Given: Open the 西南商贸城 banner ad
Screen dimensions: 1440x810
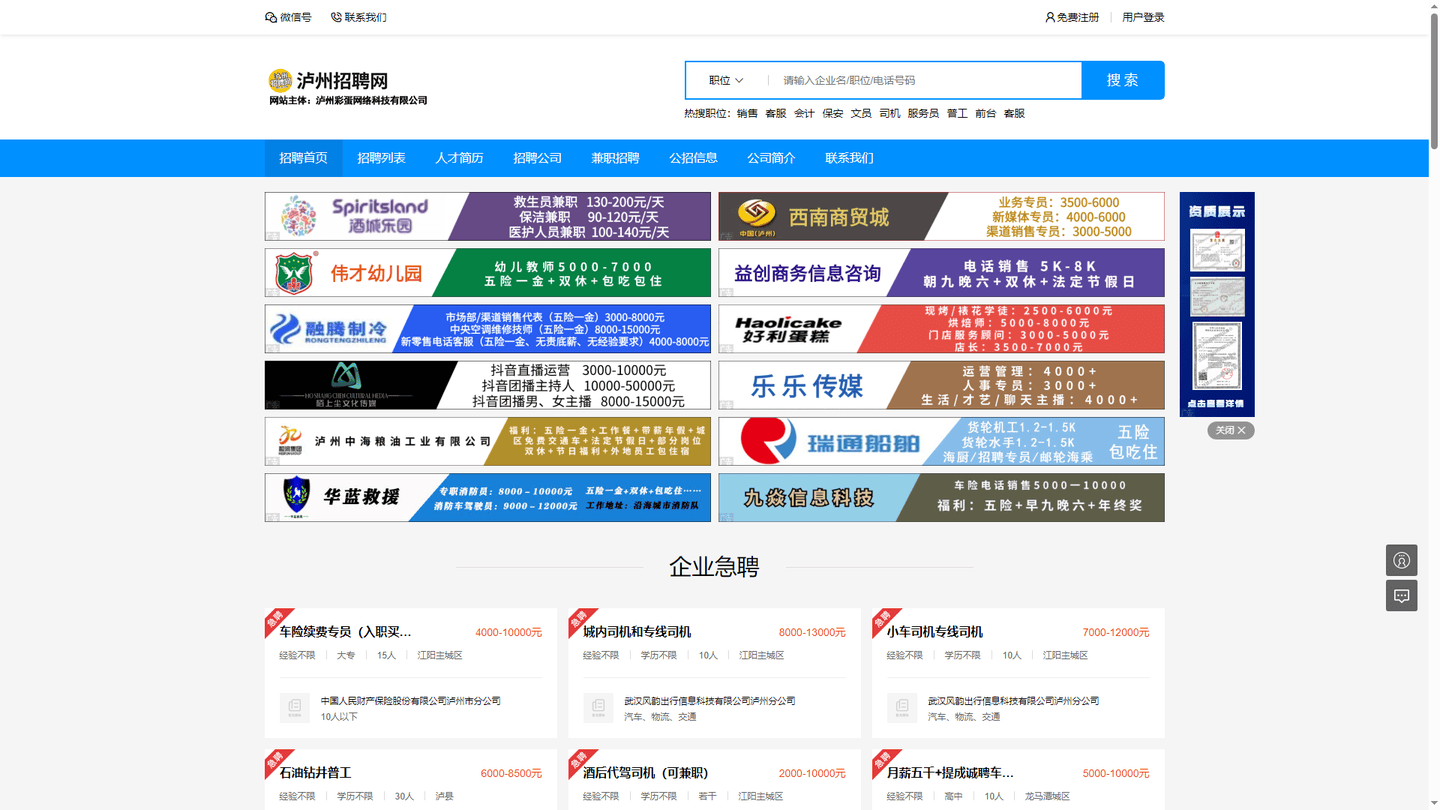Looking at the screenshot, I should click(x=941, y=217).
